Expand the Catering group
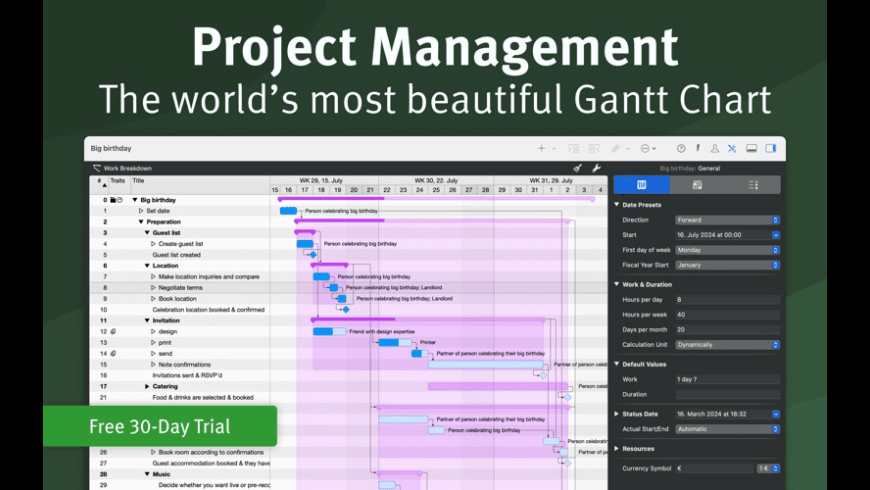870x490 pixels. coord(147,386)
